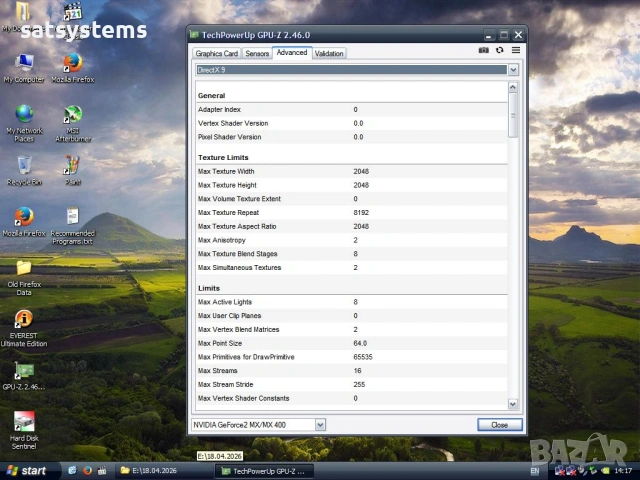Open the GPU-Z hamburger menu icon

pyautogui.click(x=516, y=50)
